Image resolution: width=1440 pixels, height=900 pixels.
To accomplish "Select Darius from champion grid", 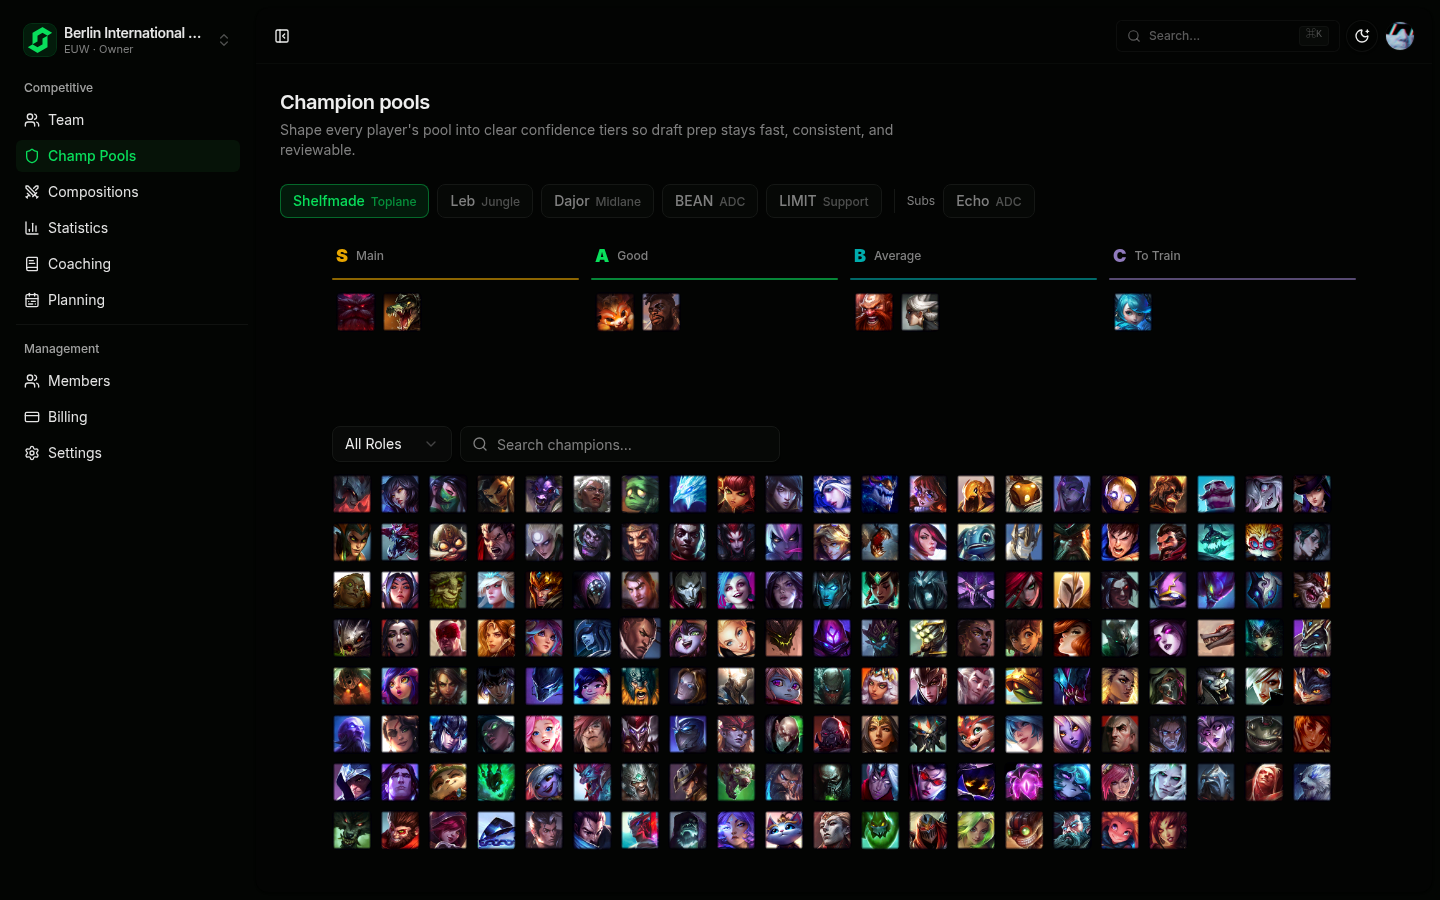I will tap(496, 542).
